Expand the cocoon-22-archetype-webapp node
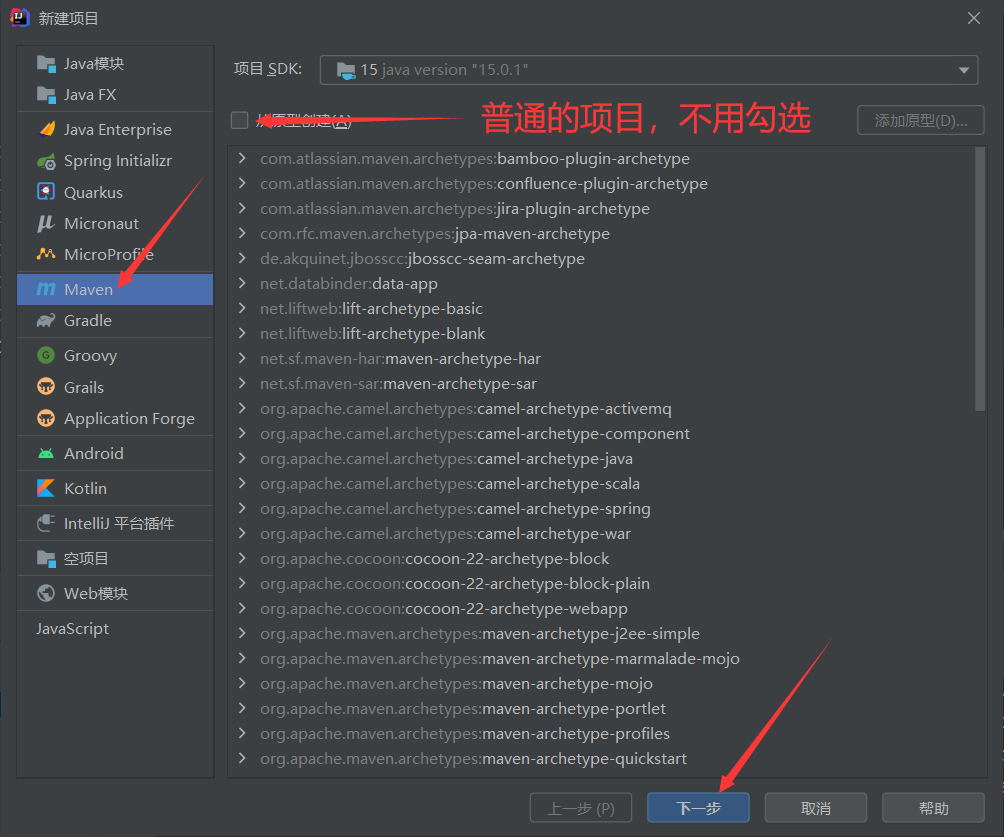Viewport: 1004px width, 837px height. 242,608
